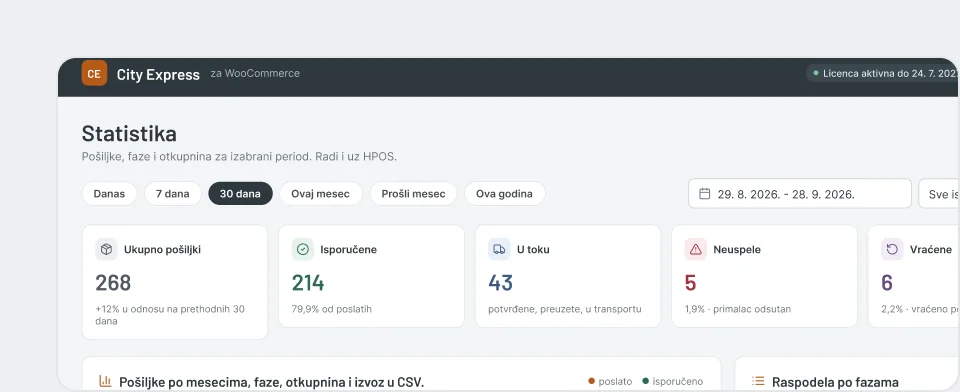
Task: Select the Ovaj mesec period filter
Action: click(321, 194)
